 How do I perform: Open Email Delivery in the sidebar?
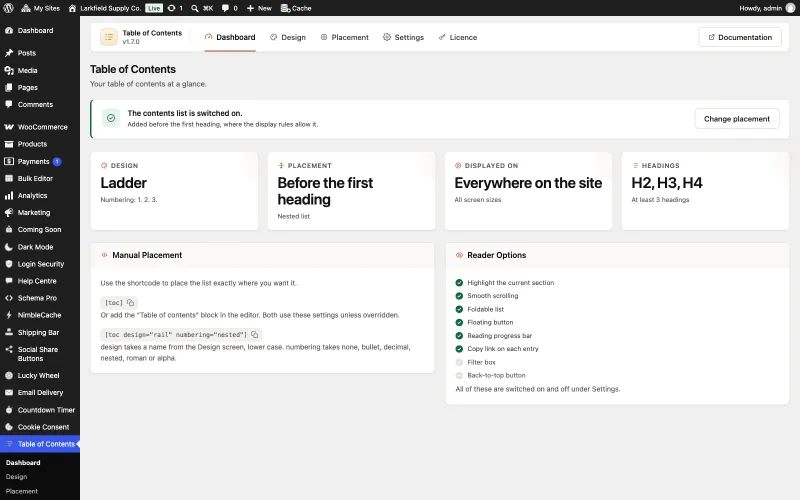coord(40,392)
